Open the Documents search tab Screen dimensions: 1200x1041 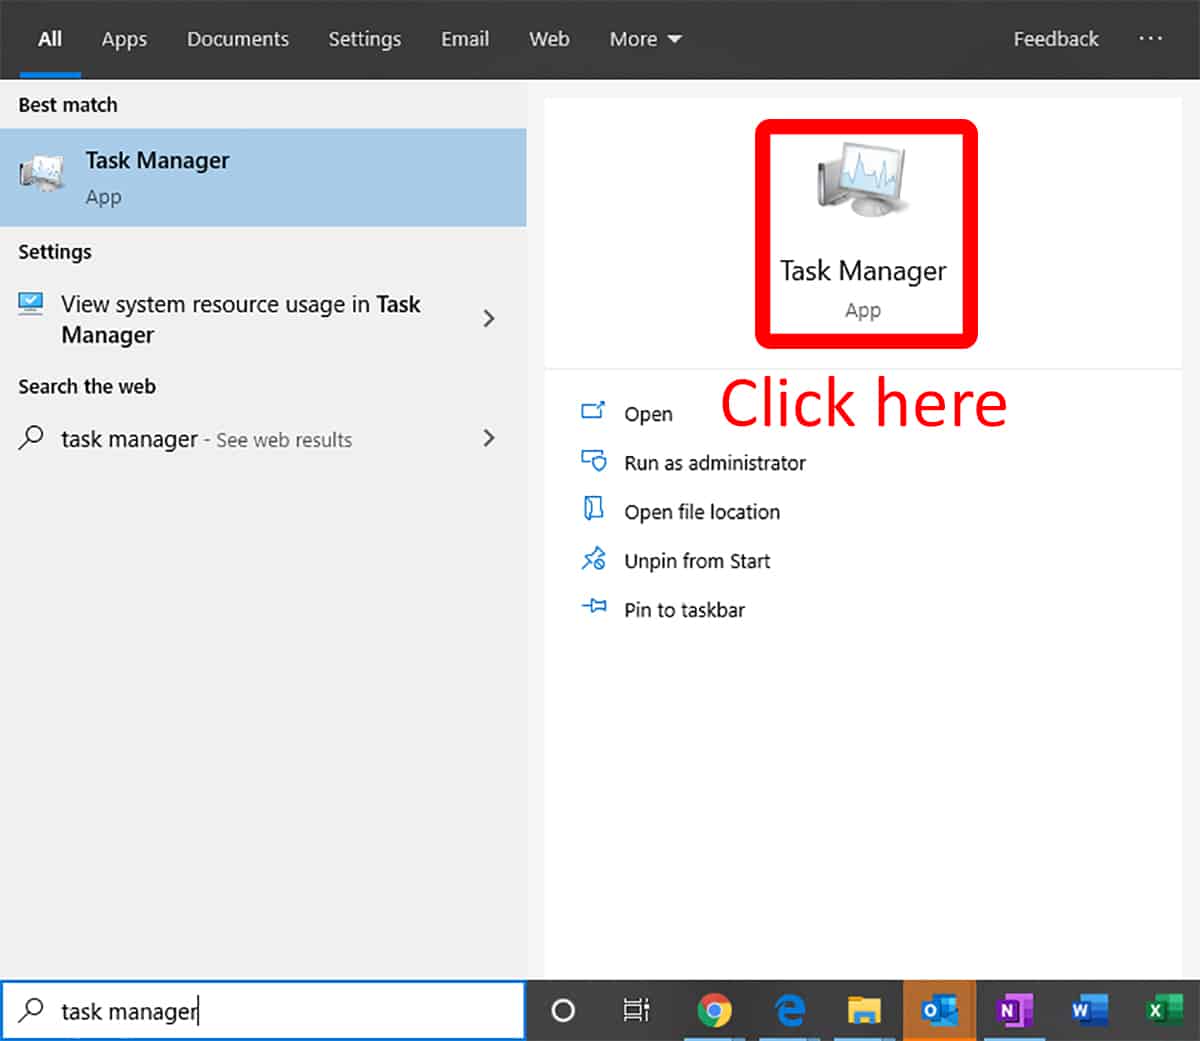pyautogui.click(x=238, y=39)
